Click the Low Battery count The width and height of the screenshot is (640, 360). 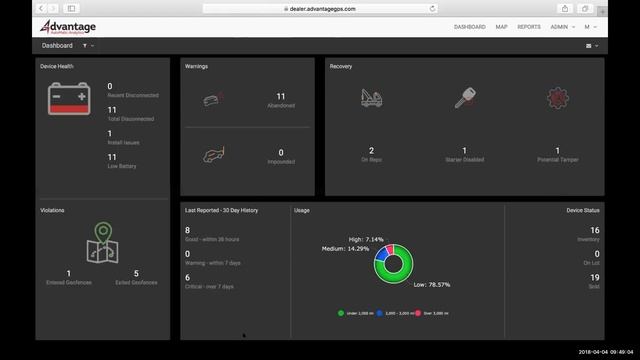(112, 157)
